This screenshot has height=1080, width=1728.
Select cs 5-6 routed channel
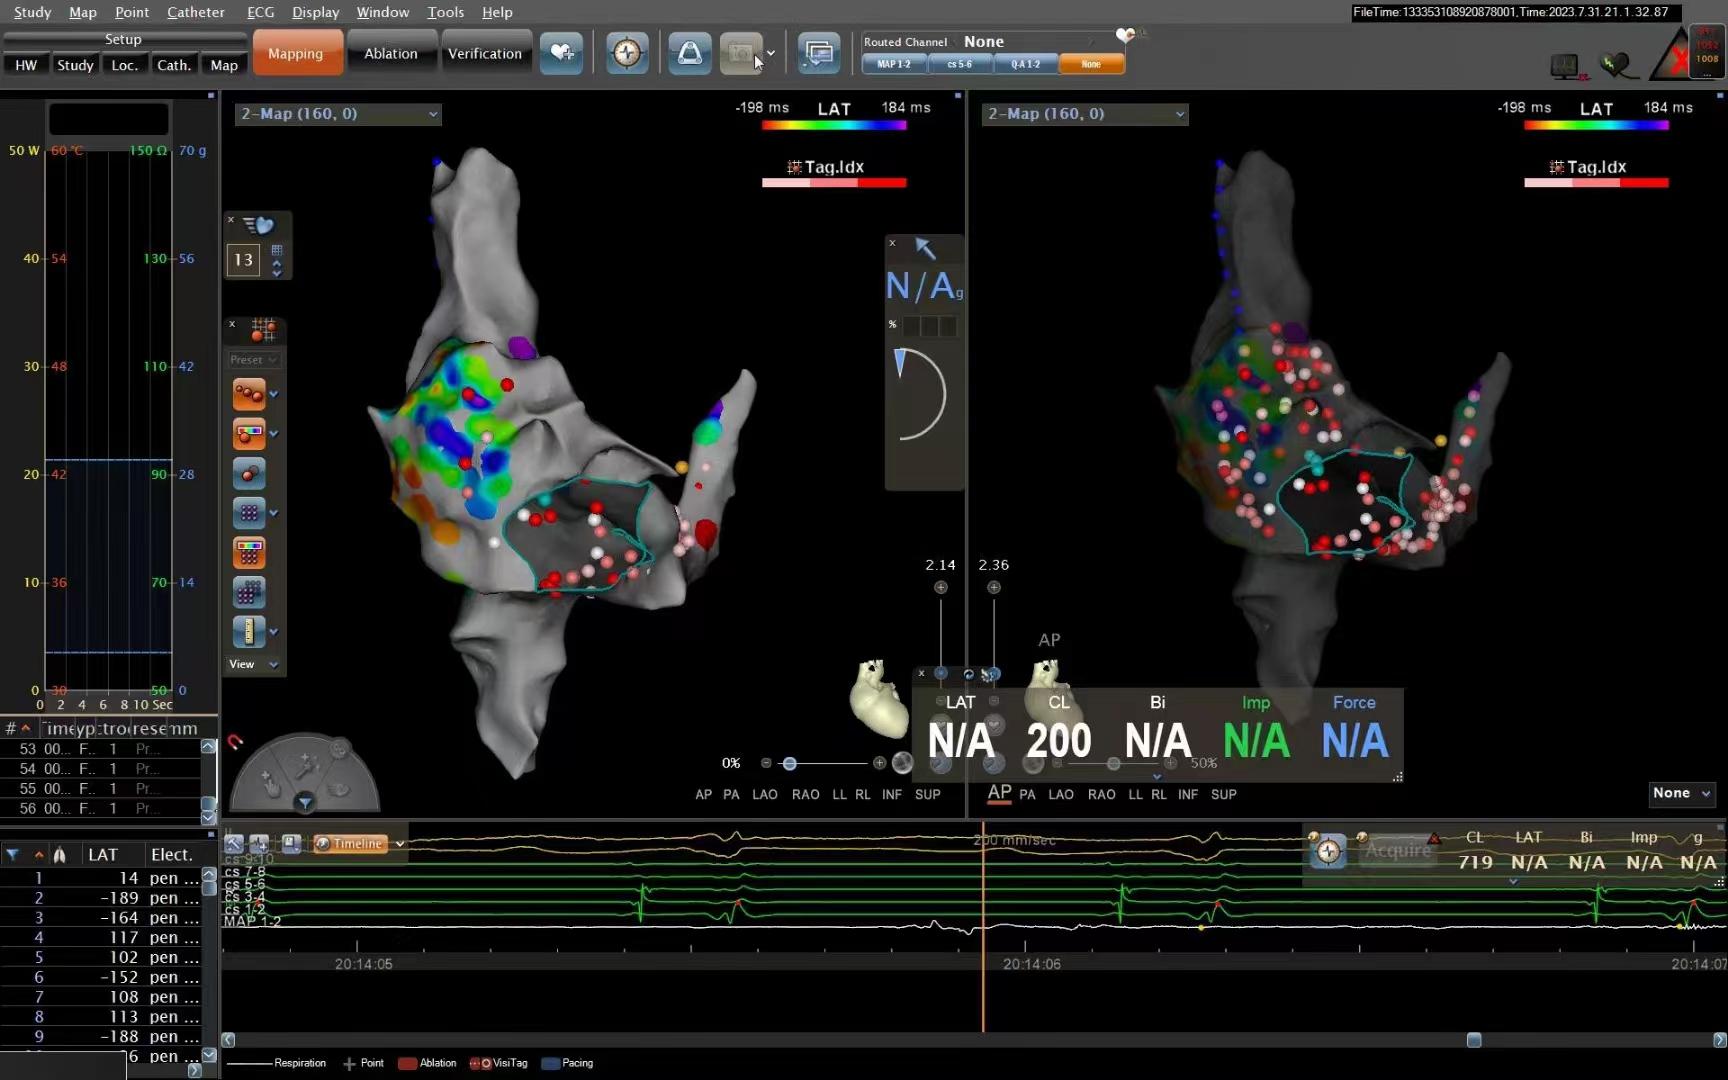point(959,64)
